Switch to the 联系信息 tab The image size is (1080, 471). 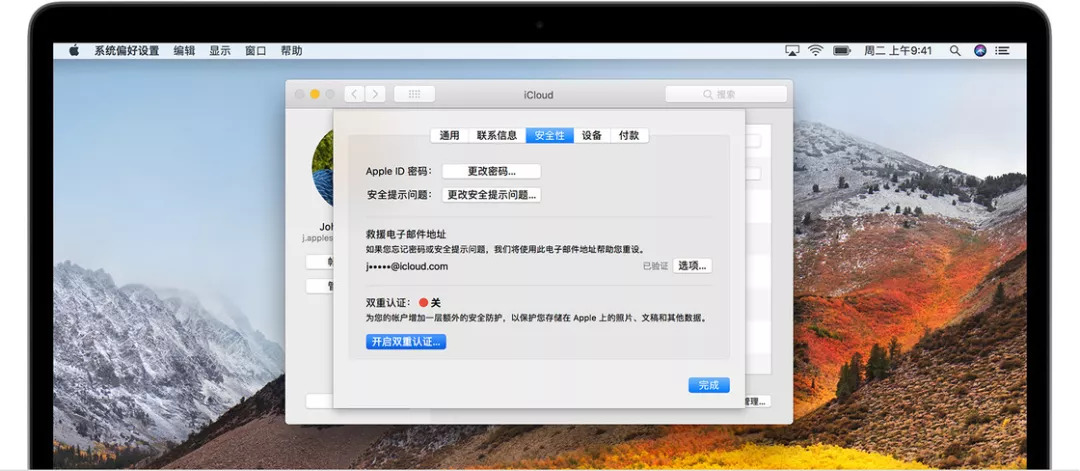(x=497, y=136)
